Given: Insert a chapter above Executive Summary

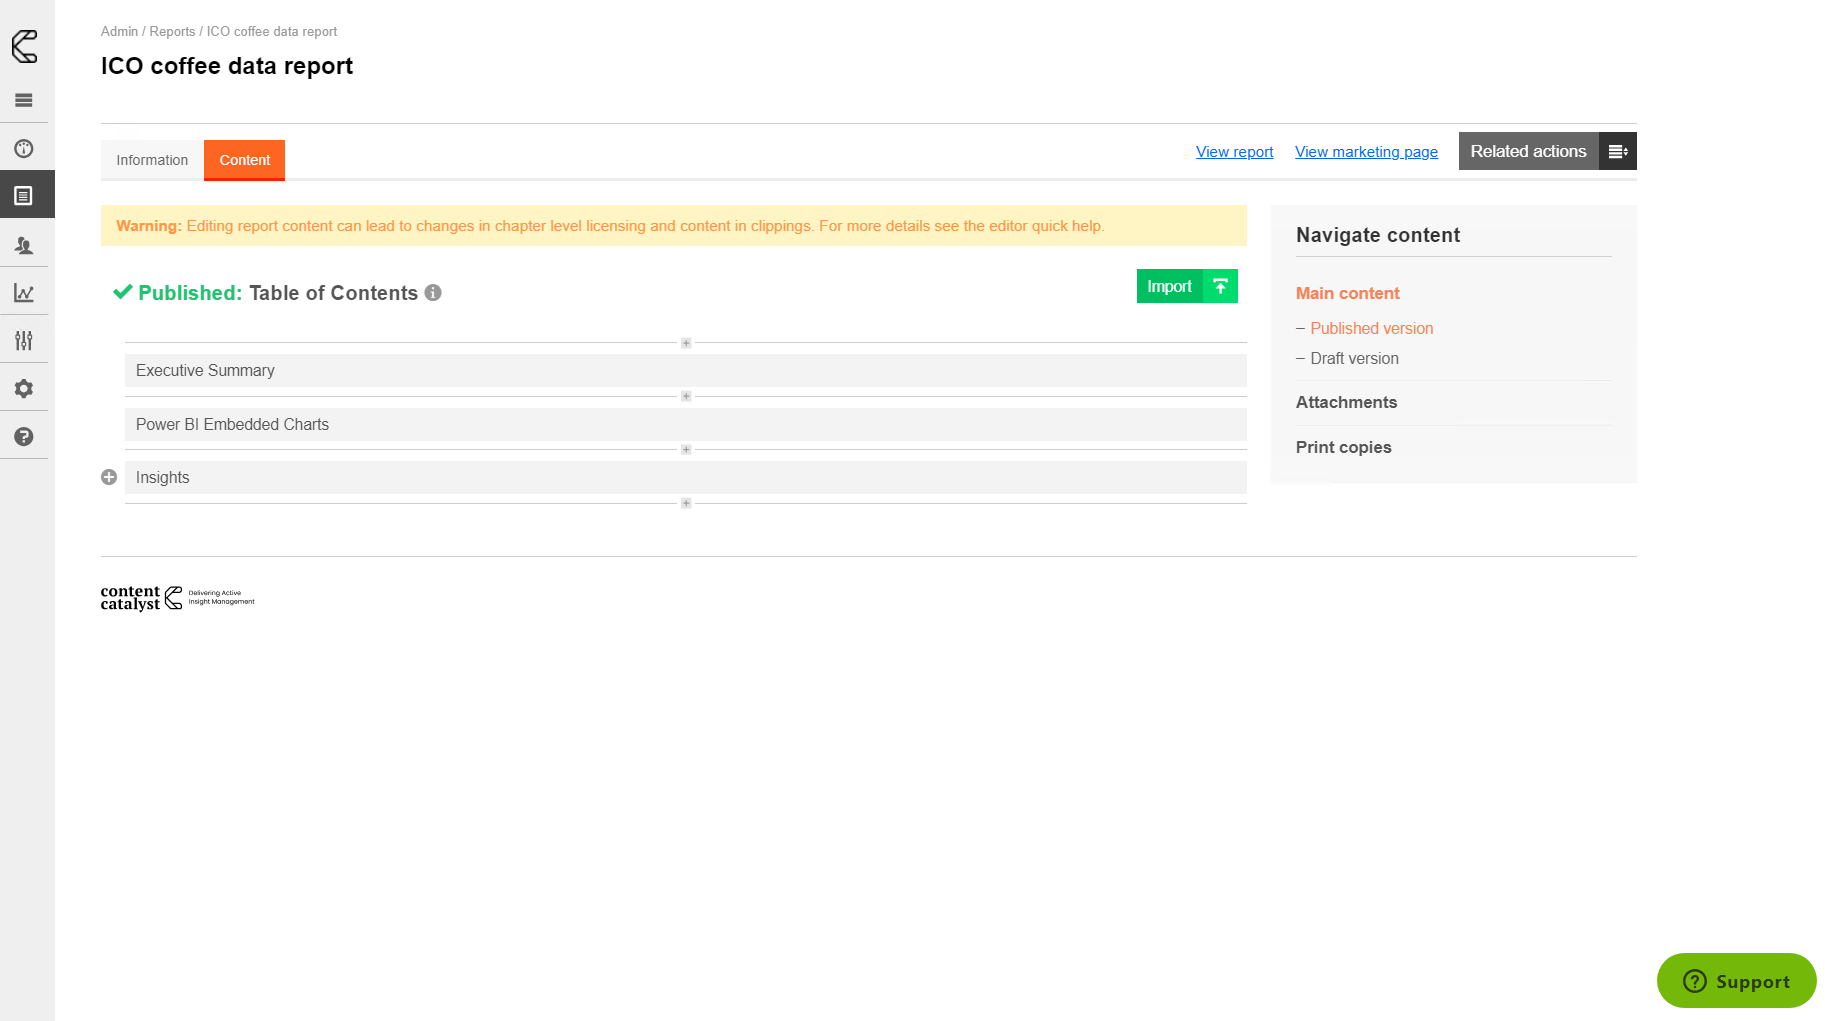Looking at the screenshot, I should pos(686,343).
